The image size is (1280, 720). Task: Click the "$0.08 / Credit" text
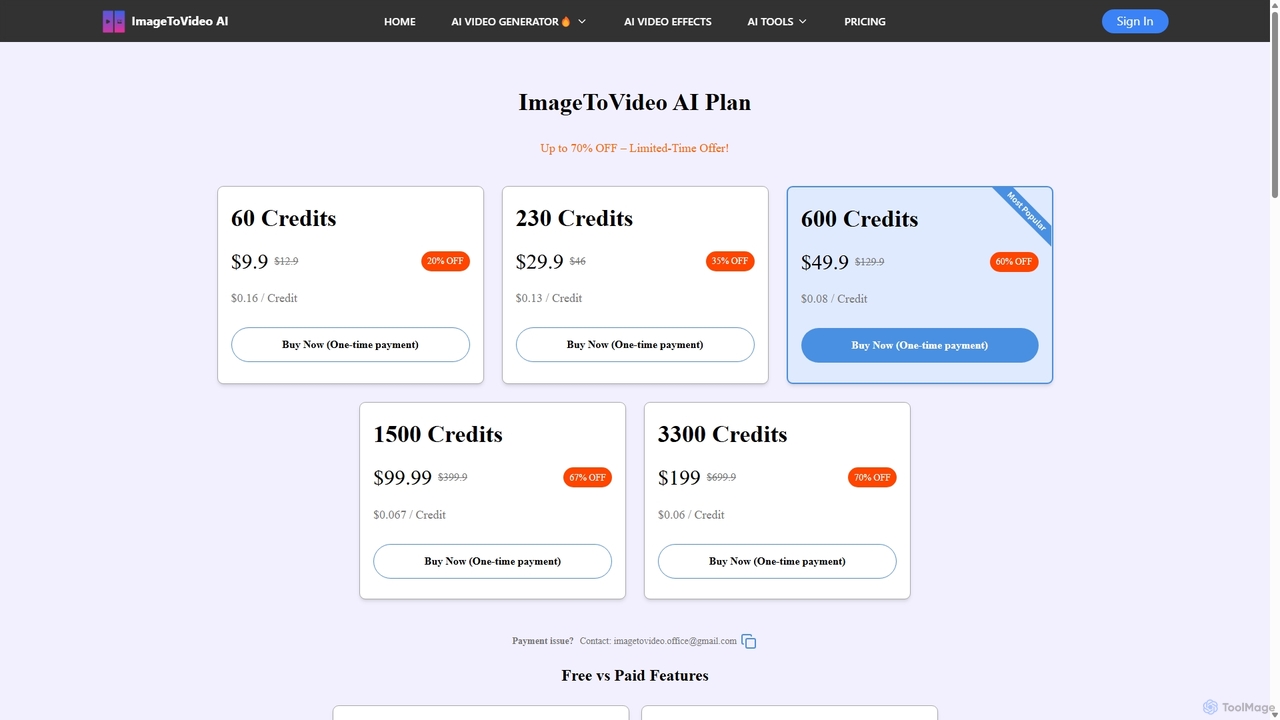click(x=834, y=299)
